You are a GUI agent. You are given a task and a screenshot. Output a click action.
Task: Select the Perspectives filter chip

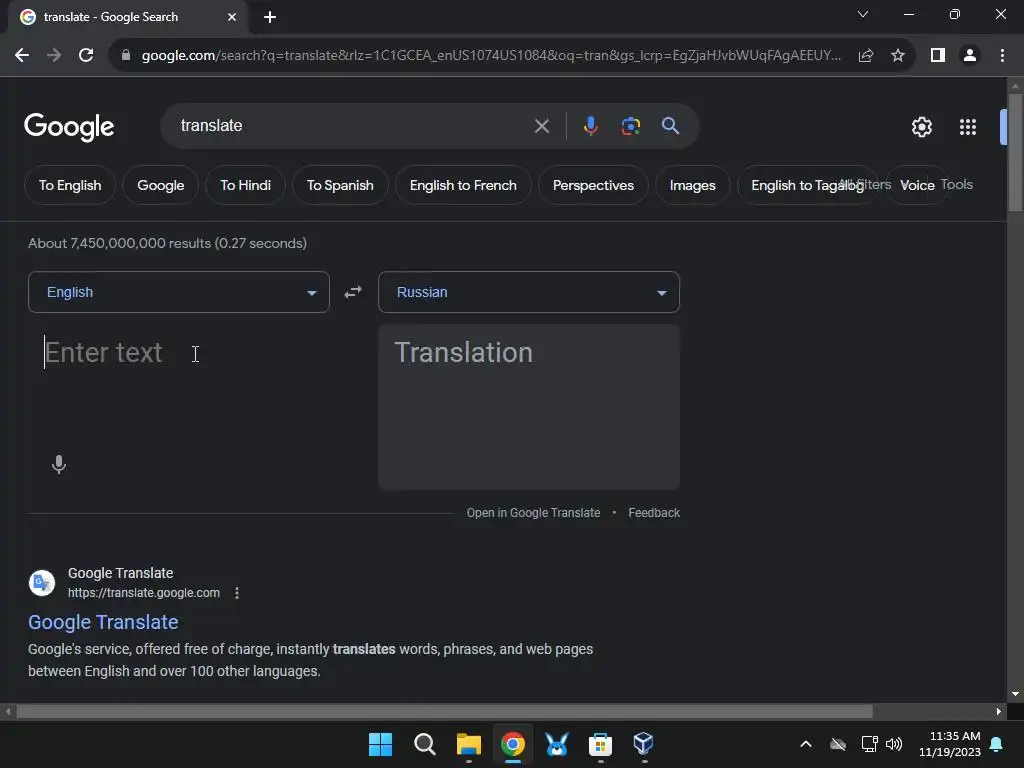(x=593, y=185)
